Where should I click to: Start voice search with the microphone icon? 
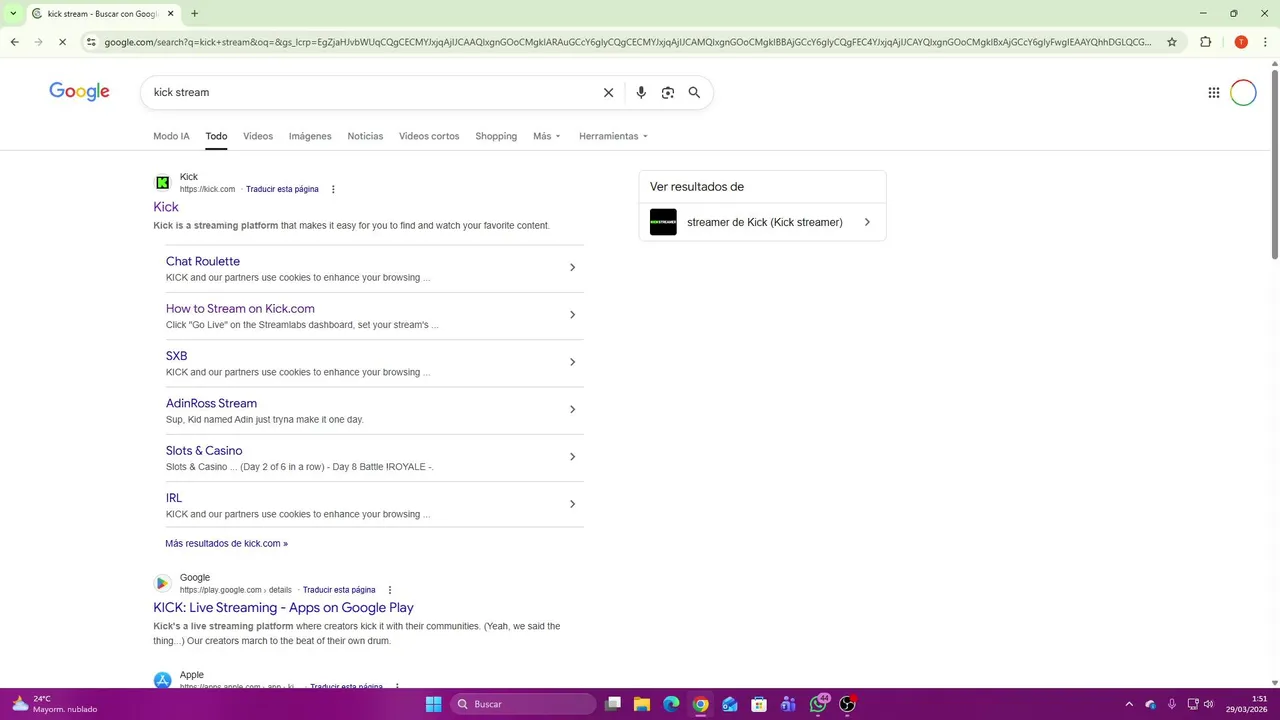(x=641, y=92)
